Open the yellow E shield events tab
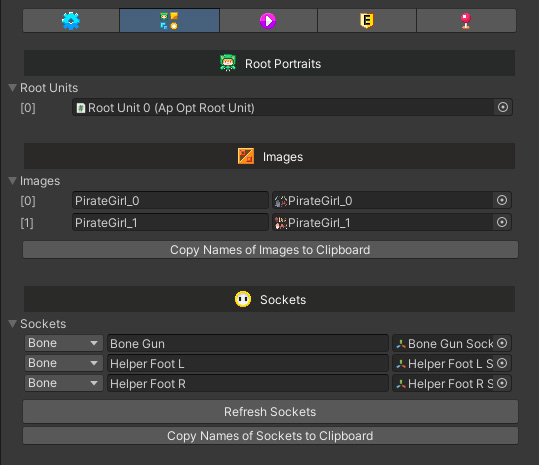 click(367, 21)
